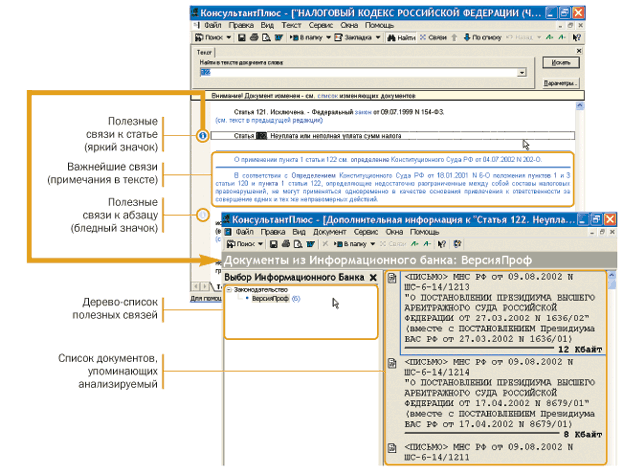Expand Поиск dropdown arrow in Налоговый кодекс toolbar
This screenshot has width=630, height=476.
tap(229, 37)
